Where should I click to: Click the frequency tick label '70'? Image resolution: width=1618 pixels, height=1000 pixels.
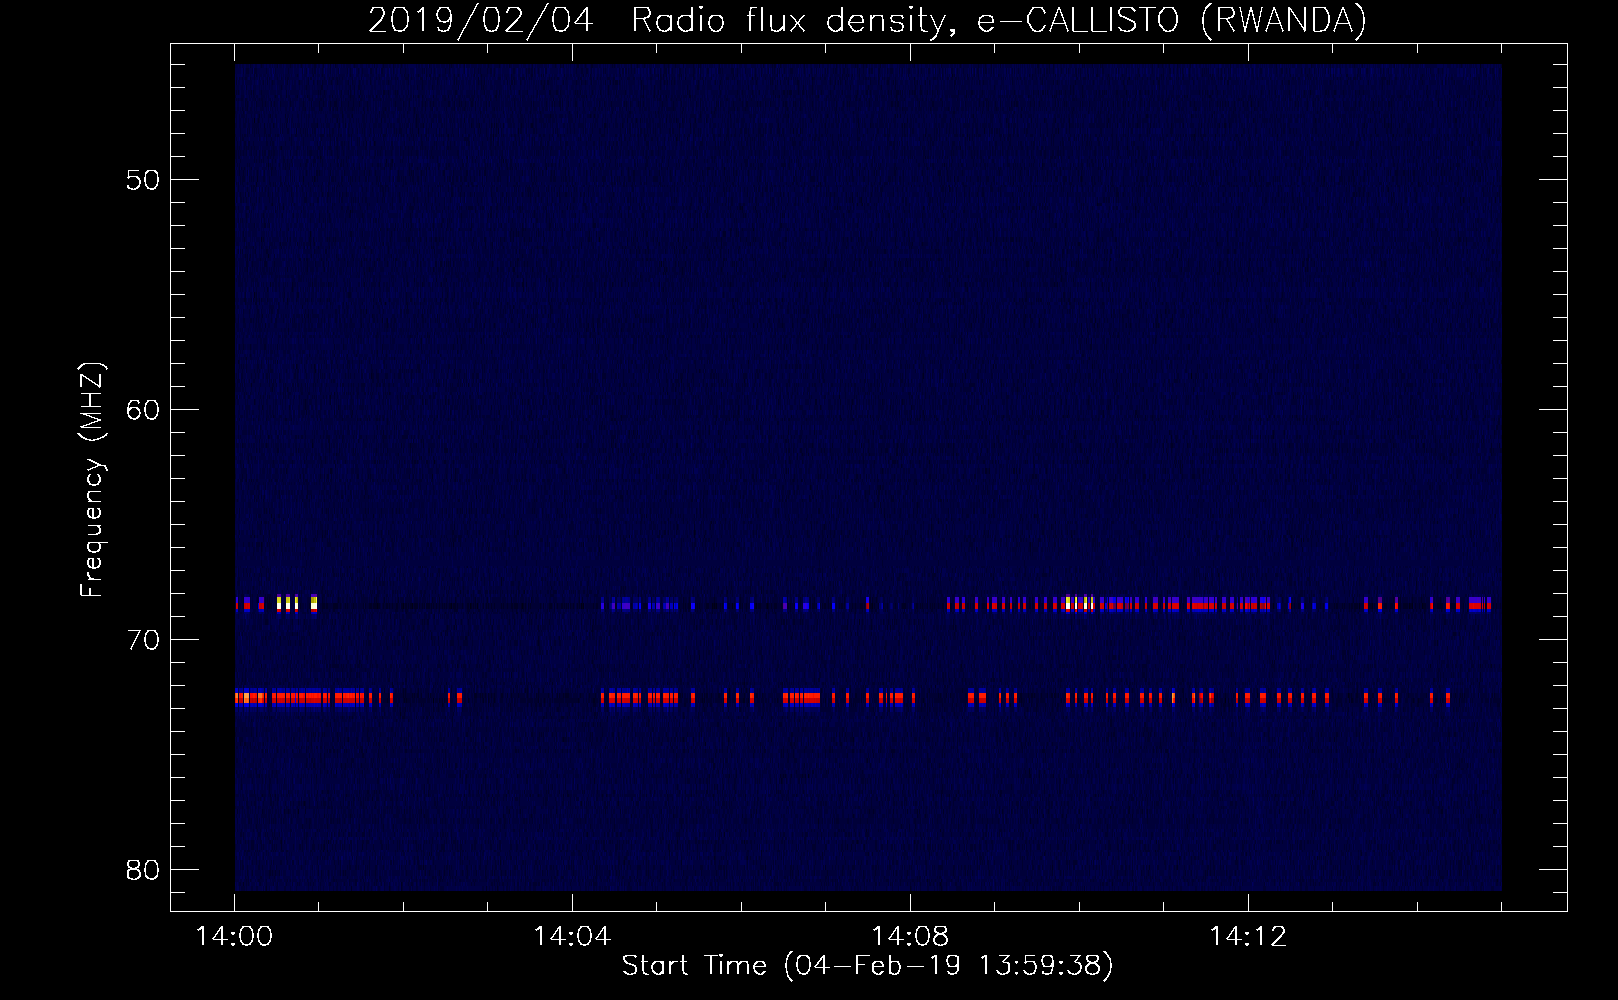click(x=143, y=640)
